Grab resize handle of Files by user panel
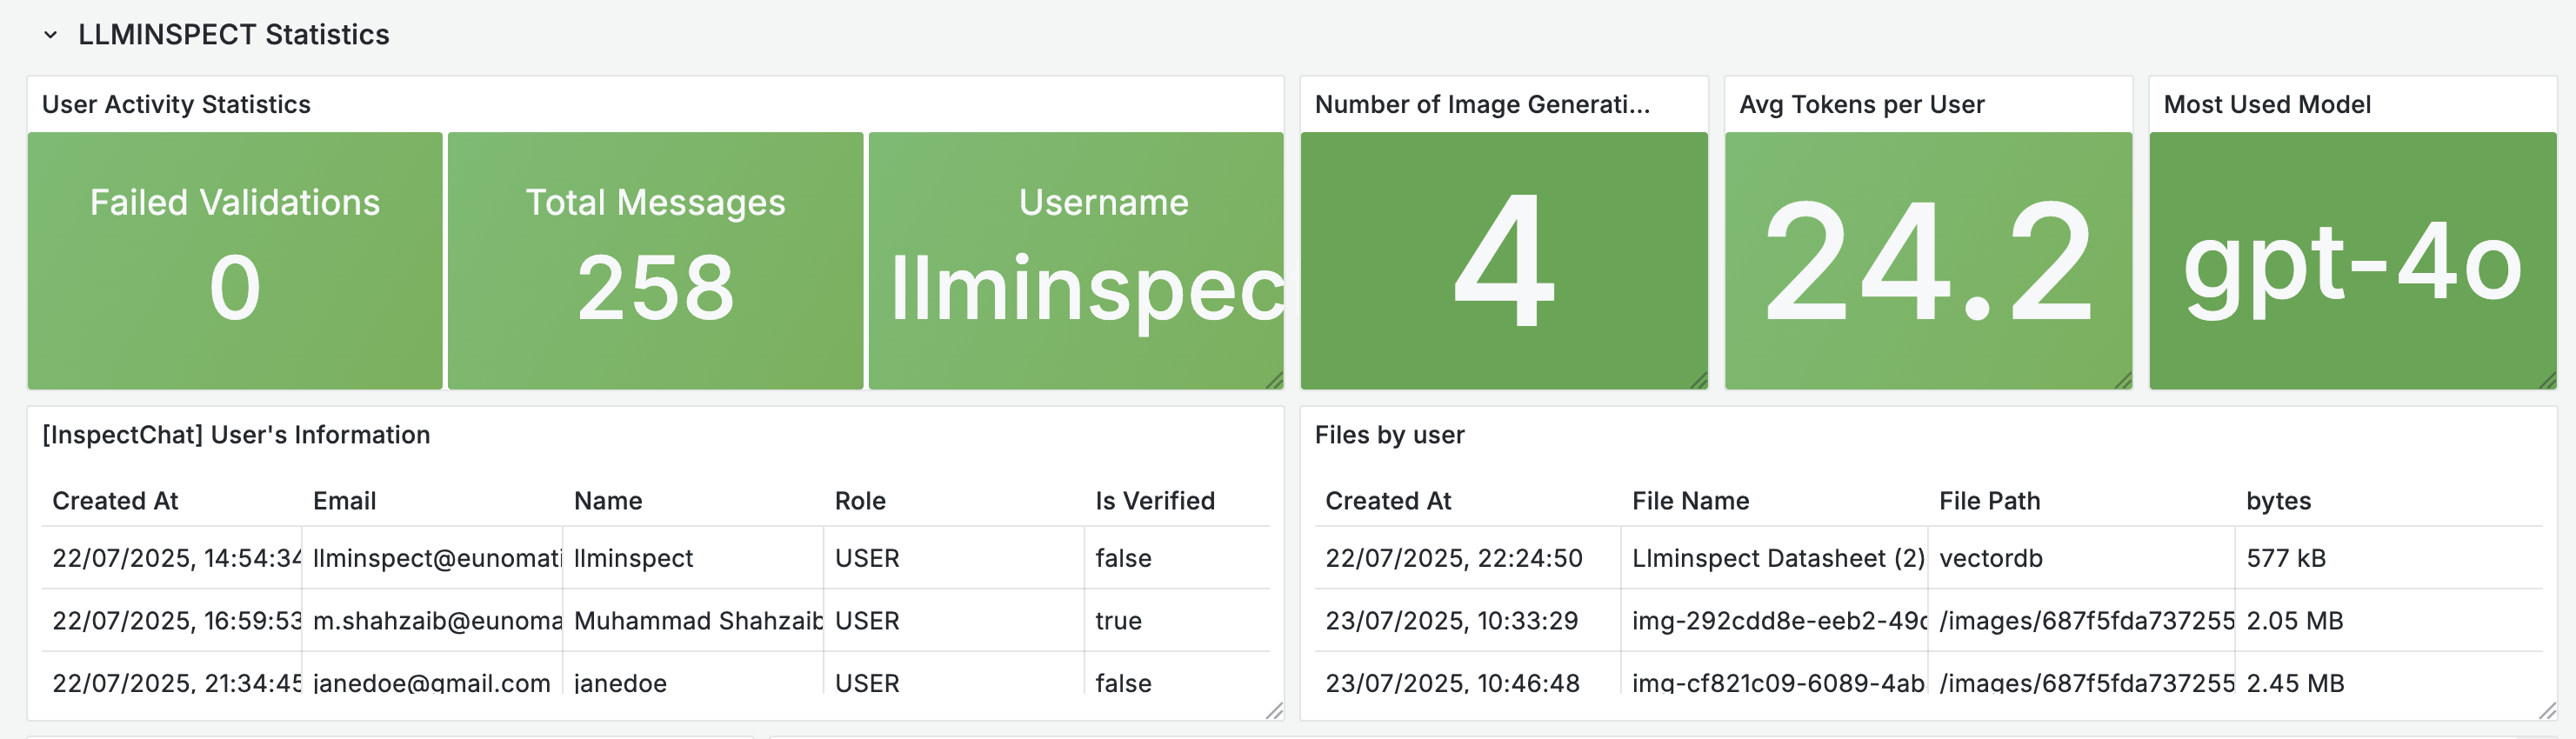 2547,711
